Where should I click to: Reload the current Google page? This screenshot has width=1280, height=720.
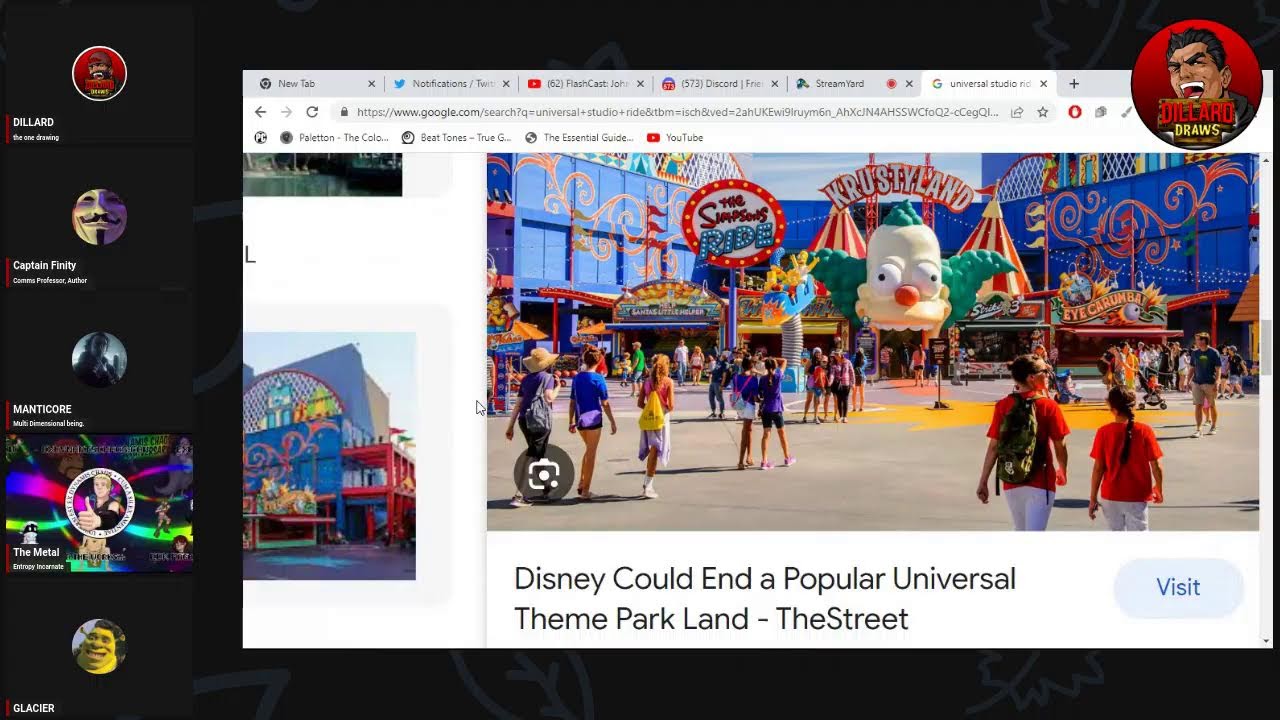tap(312, 112)
